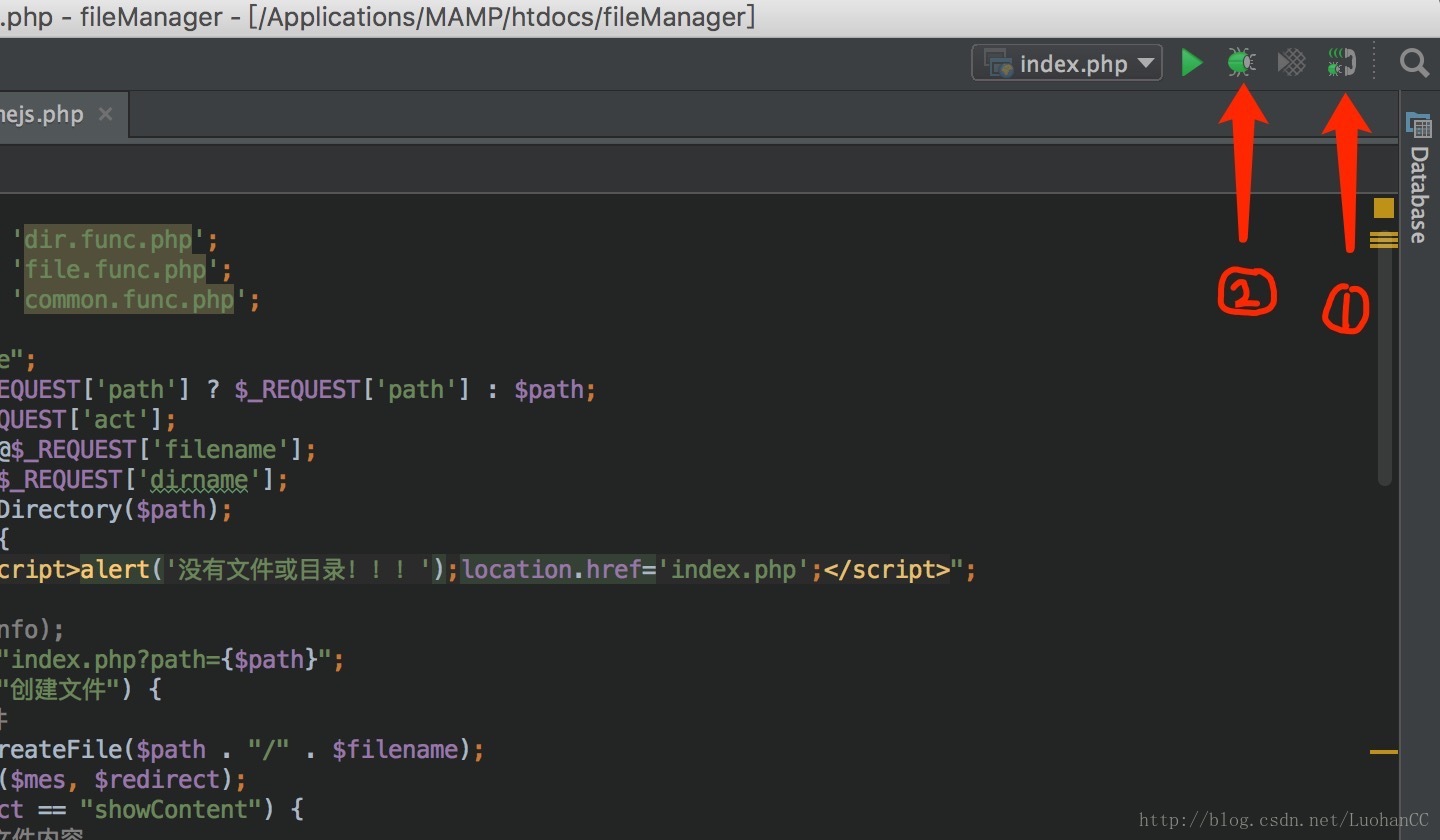The width and height of the screenshot is (1440, 840).
Task: Click Directory($path) call
Action: pos(109,510)
